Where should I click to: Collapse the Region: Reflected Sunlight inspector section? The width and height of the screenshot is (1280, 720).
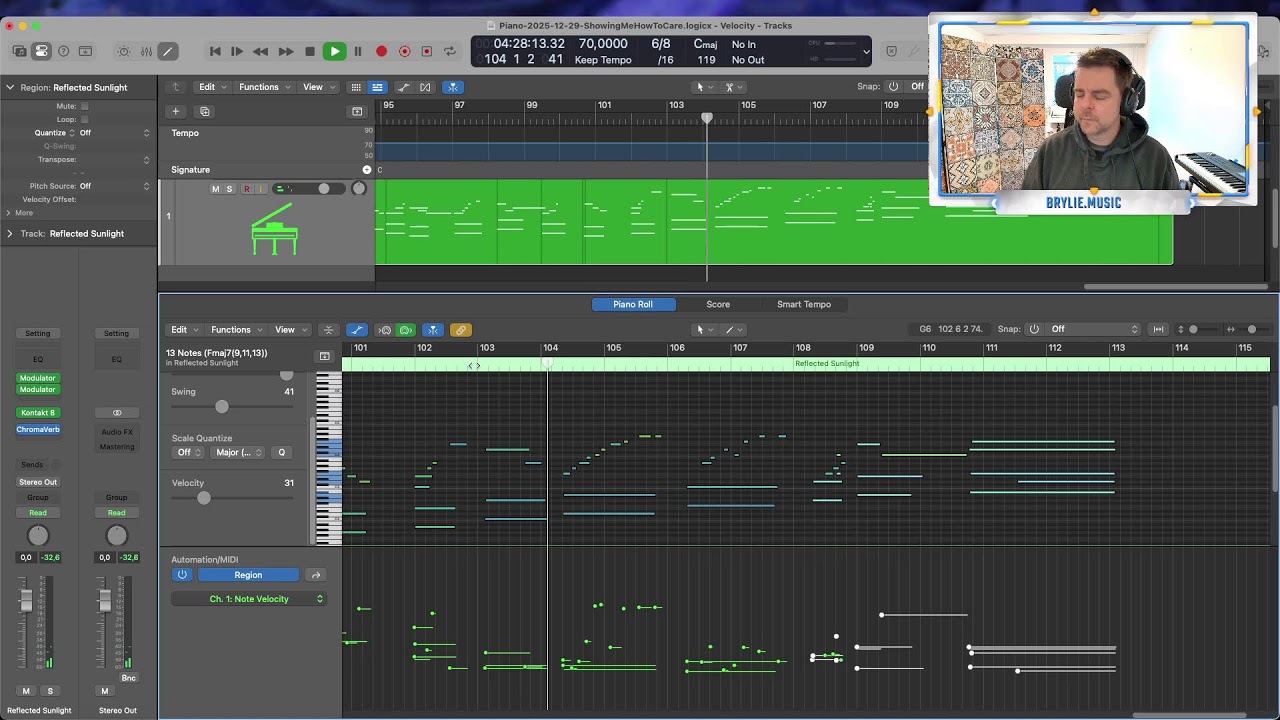pos(10,87)
